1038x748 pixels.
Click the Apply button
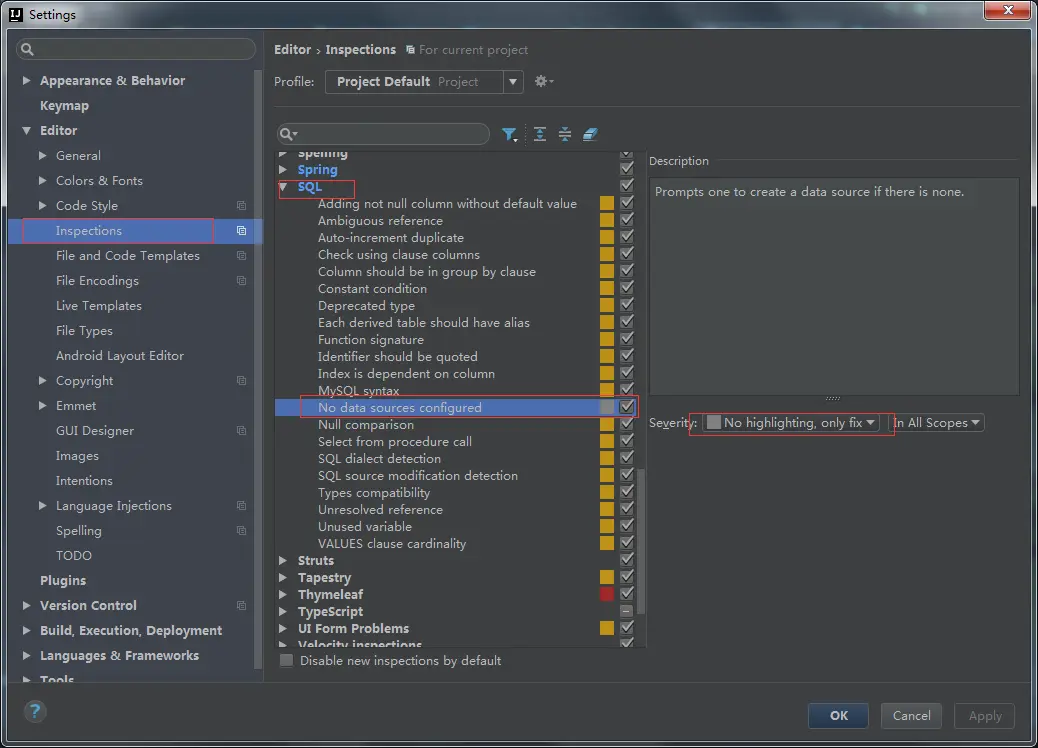click(984, 716)
